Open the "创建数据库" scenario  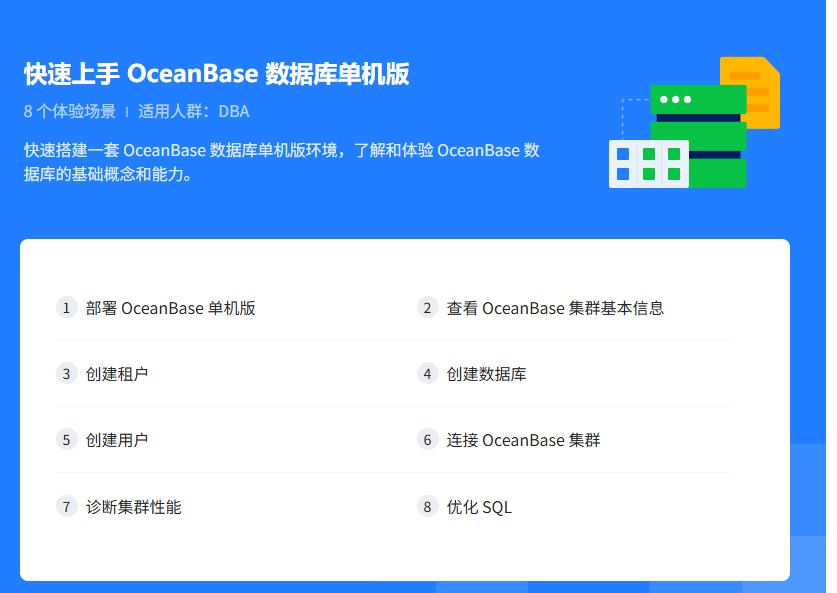tap(486, 374)
